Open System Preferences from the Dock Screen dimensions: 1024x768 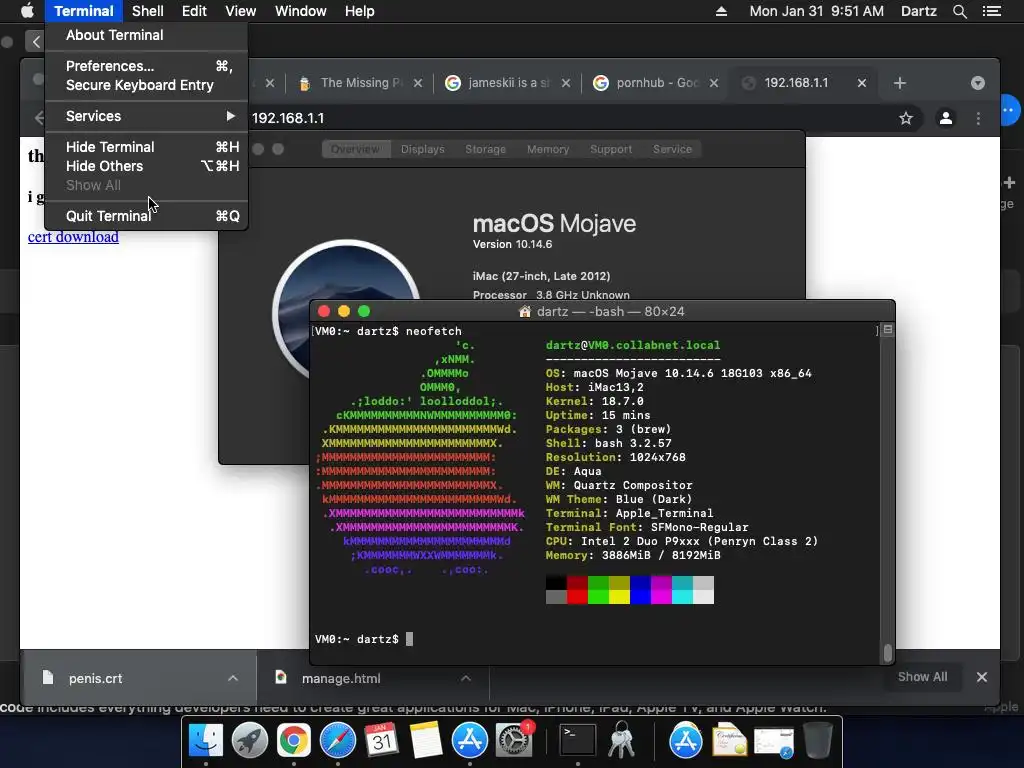pyautogui.click(x=514, y=740)
